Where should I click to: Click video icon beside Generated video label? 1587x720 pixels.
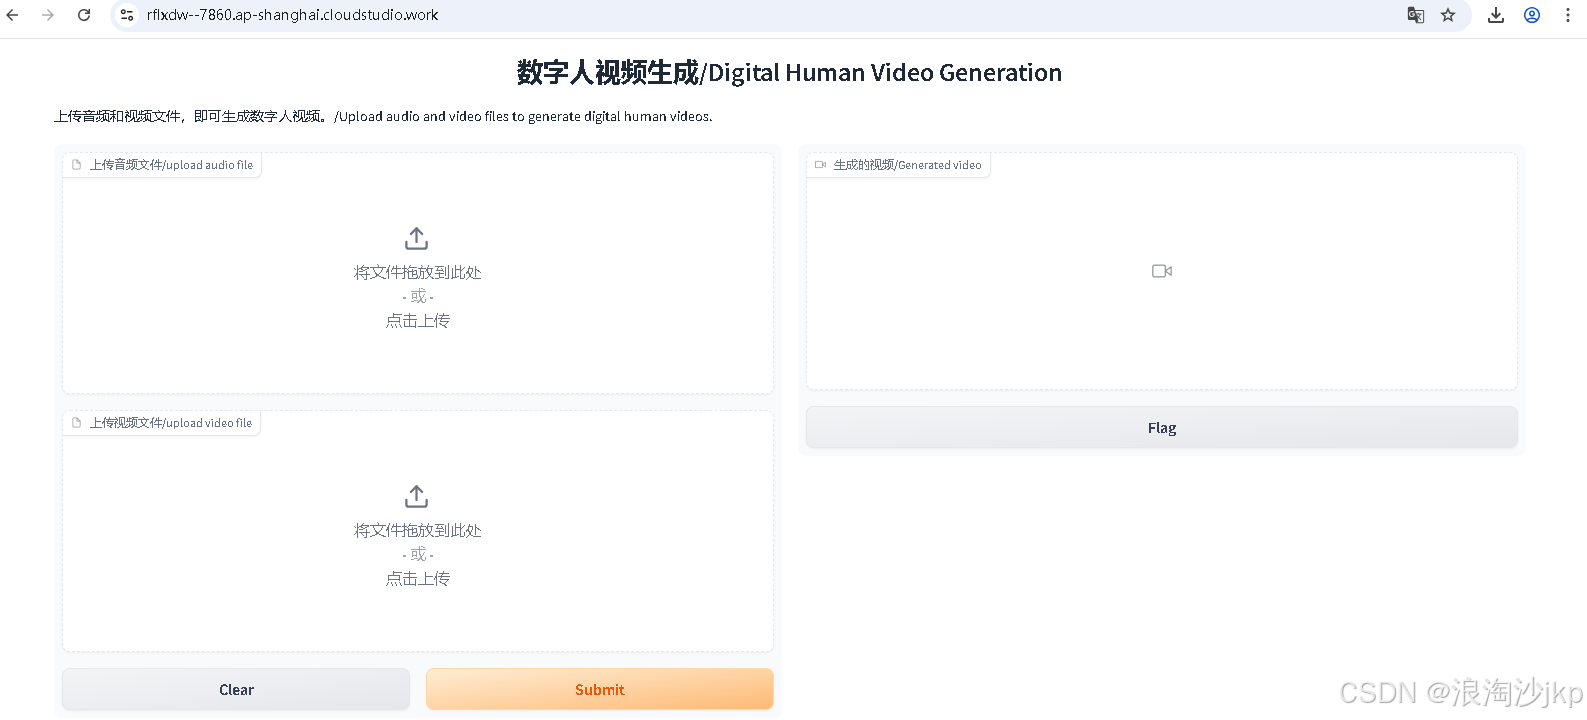coord(821,165)
